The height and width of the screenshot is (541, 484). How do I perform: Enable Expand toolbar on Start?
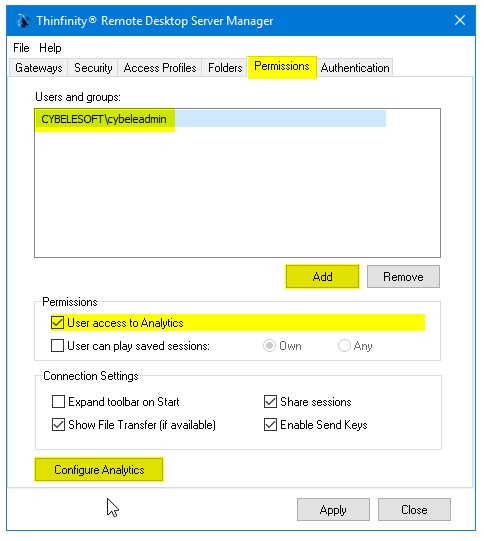pyautogui.click(x=58, y=402)
